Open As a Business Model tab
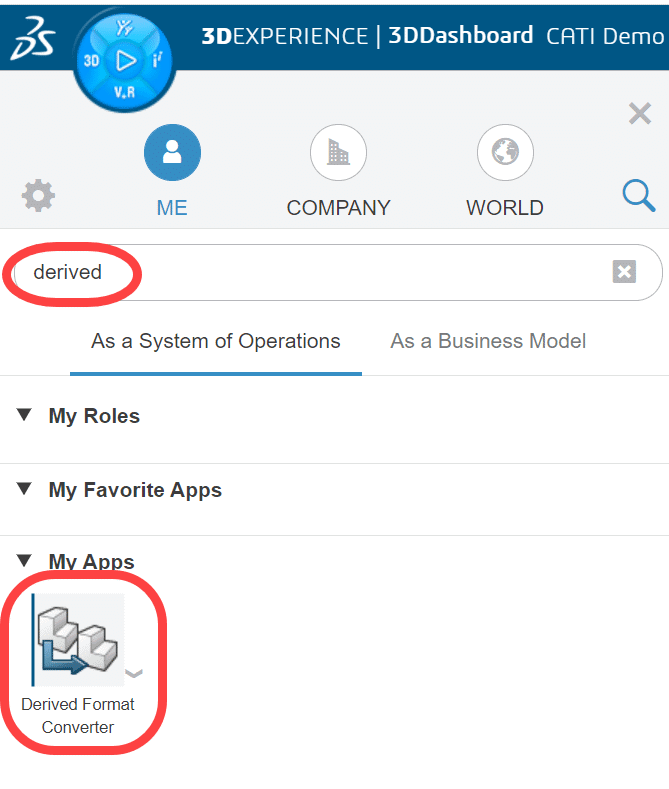The image size is (669, 789). click(488, 341)
